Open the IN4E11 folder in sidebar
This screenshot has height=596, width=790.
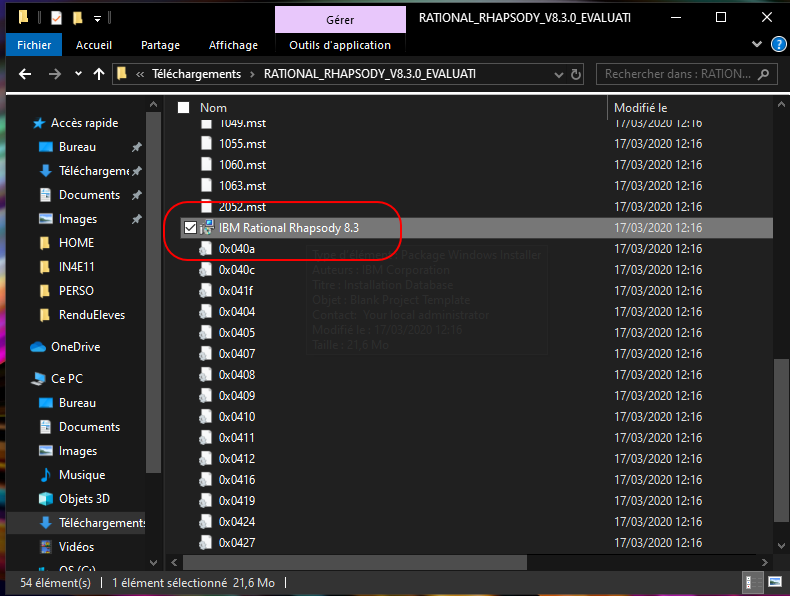76,267
